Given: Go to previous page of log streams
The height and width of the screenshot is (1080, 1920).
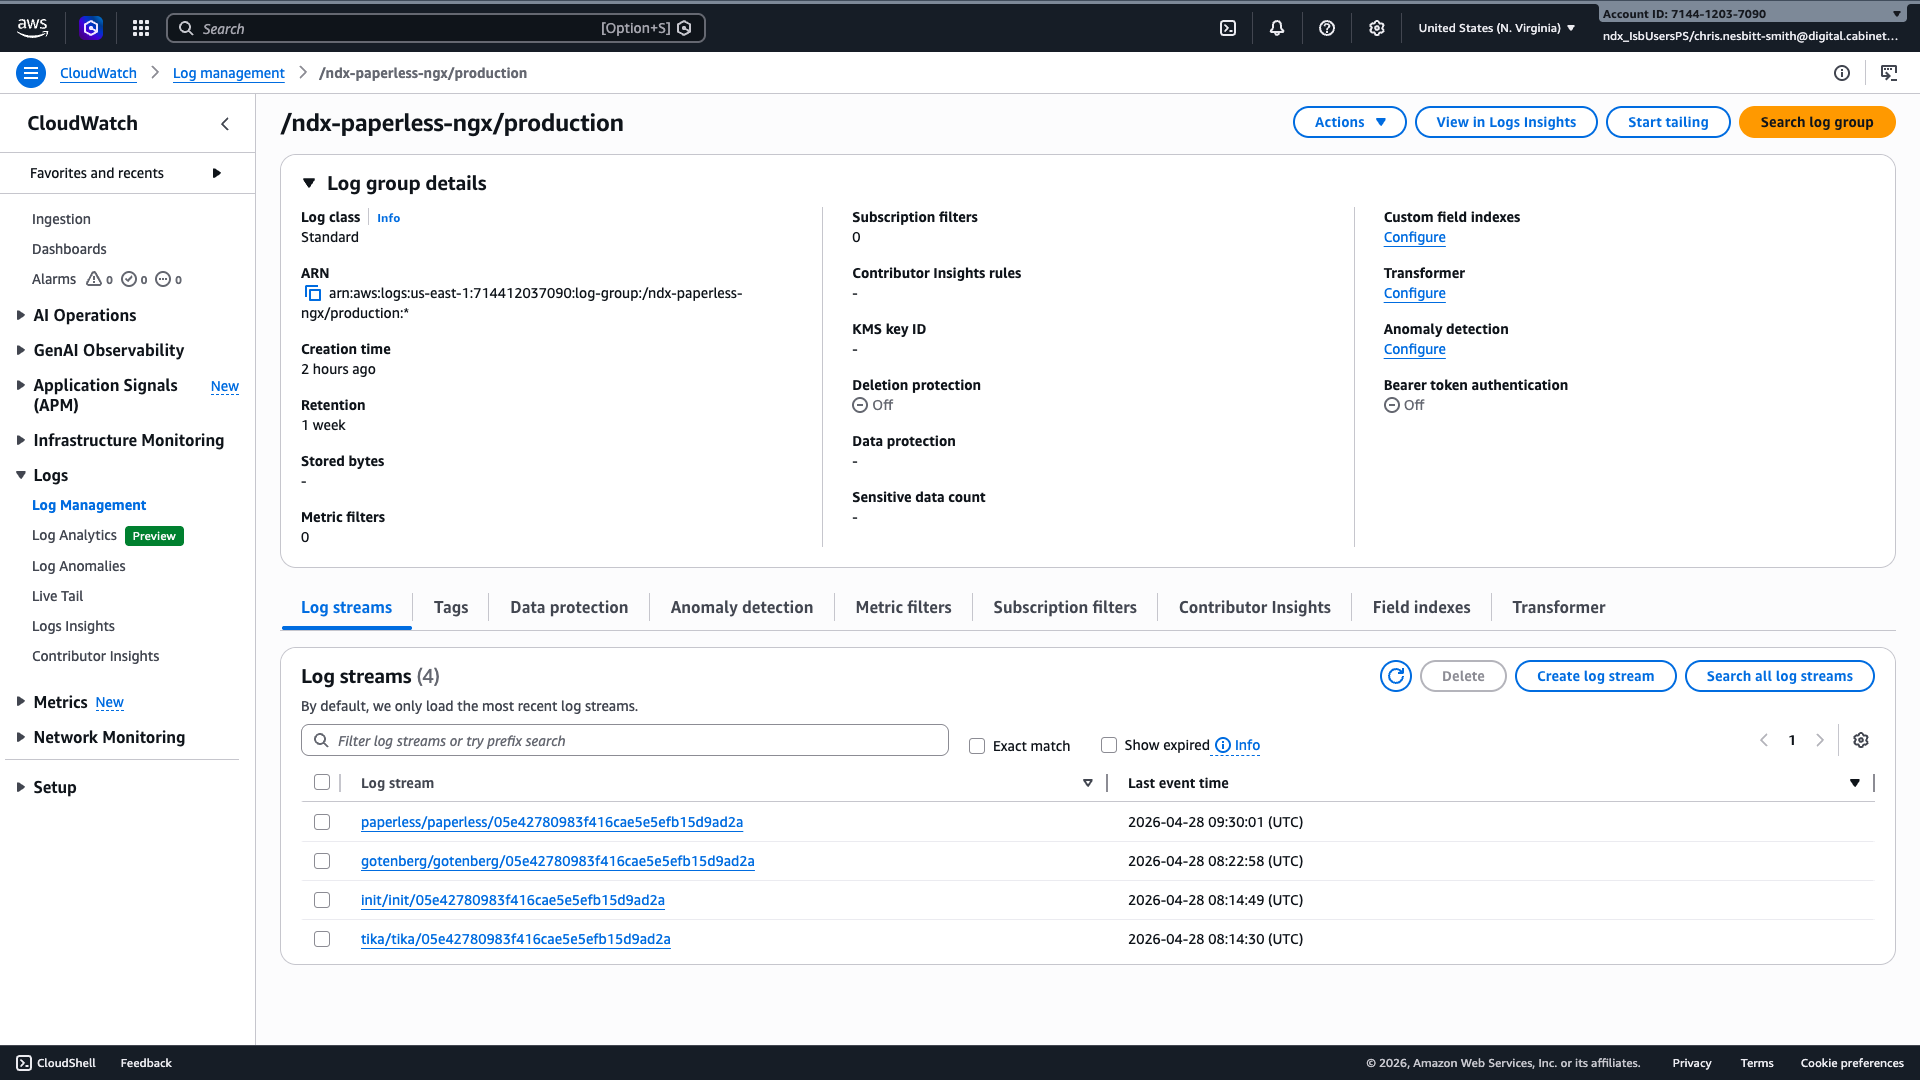Looking at the screenshot, I should pyautogui.click(x=1764, y=740).
